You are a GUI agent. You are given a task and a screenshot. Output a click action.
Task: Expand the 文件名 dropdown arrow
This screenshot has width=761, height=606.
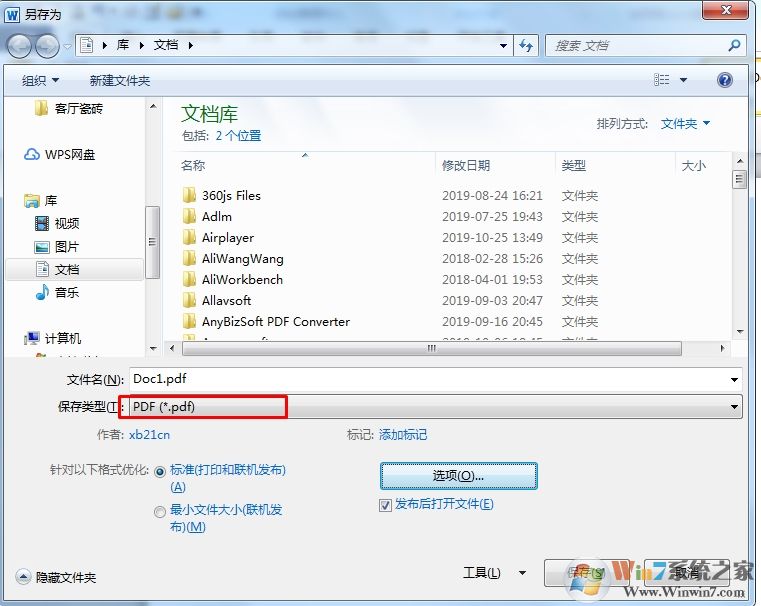click(x=734, y=379)
